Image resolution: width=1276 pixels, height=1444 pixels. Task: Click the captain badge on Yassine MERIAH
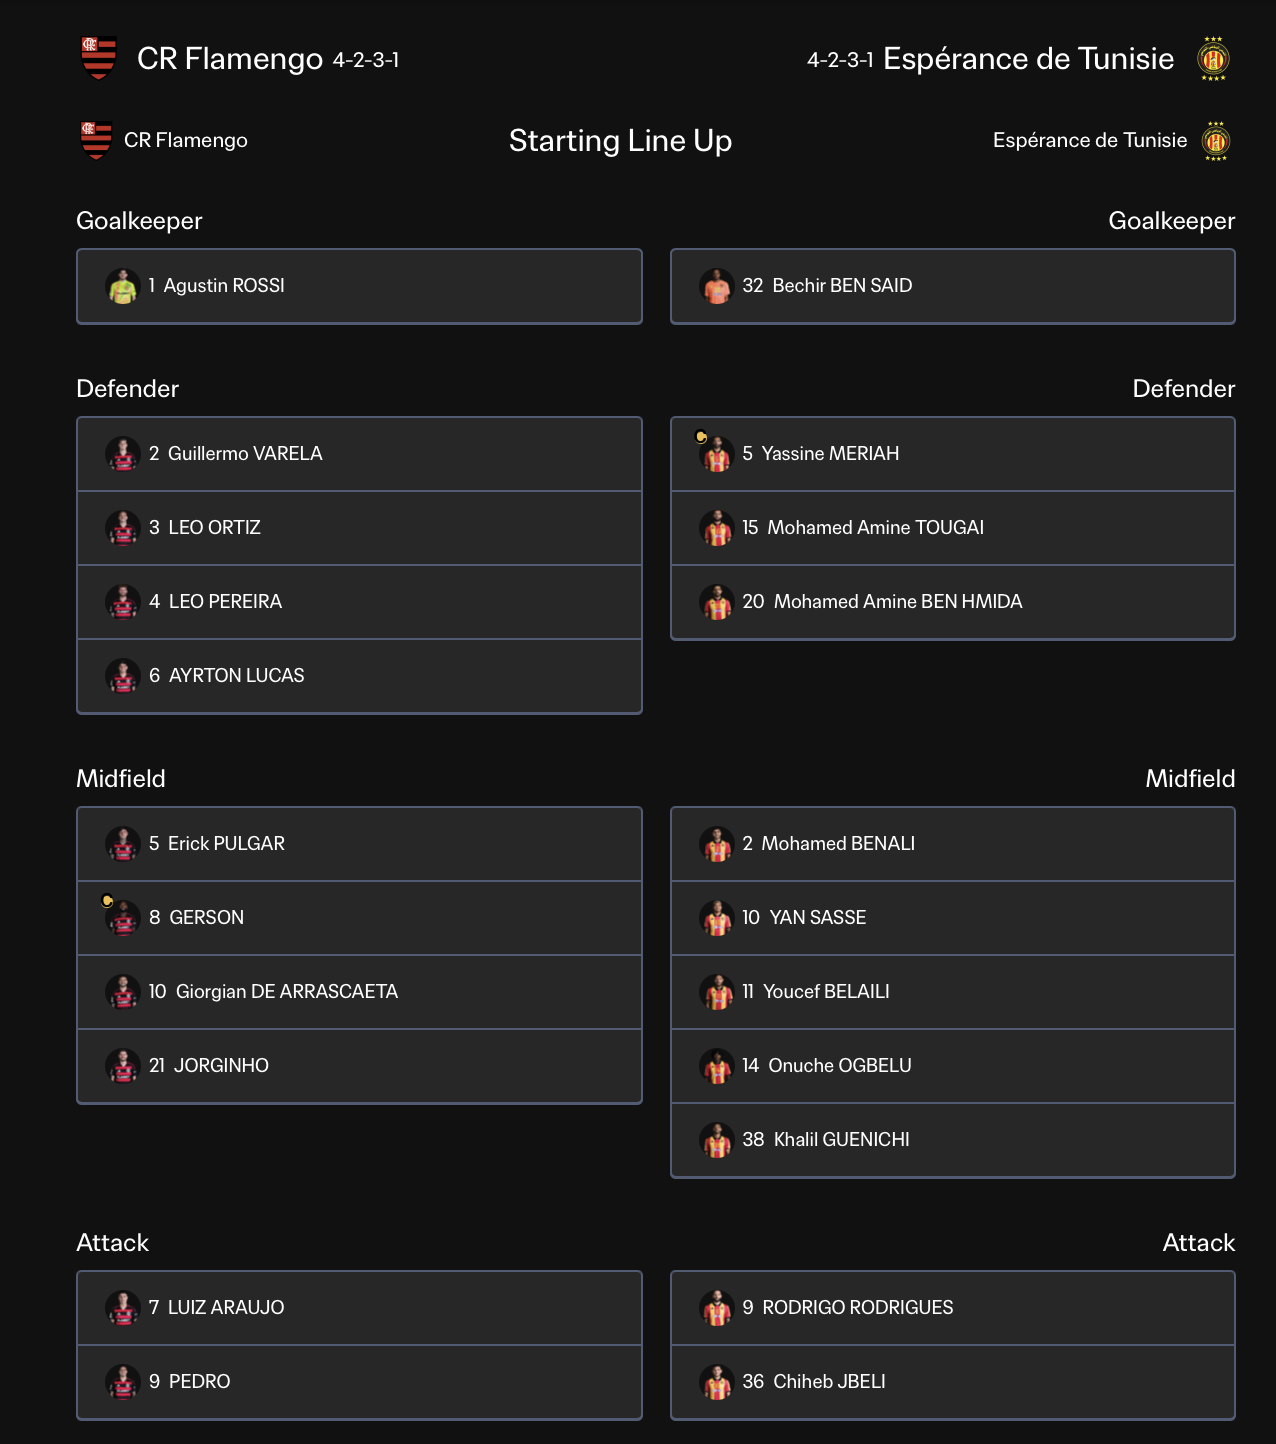tap(701, 436)
